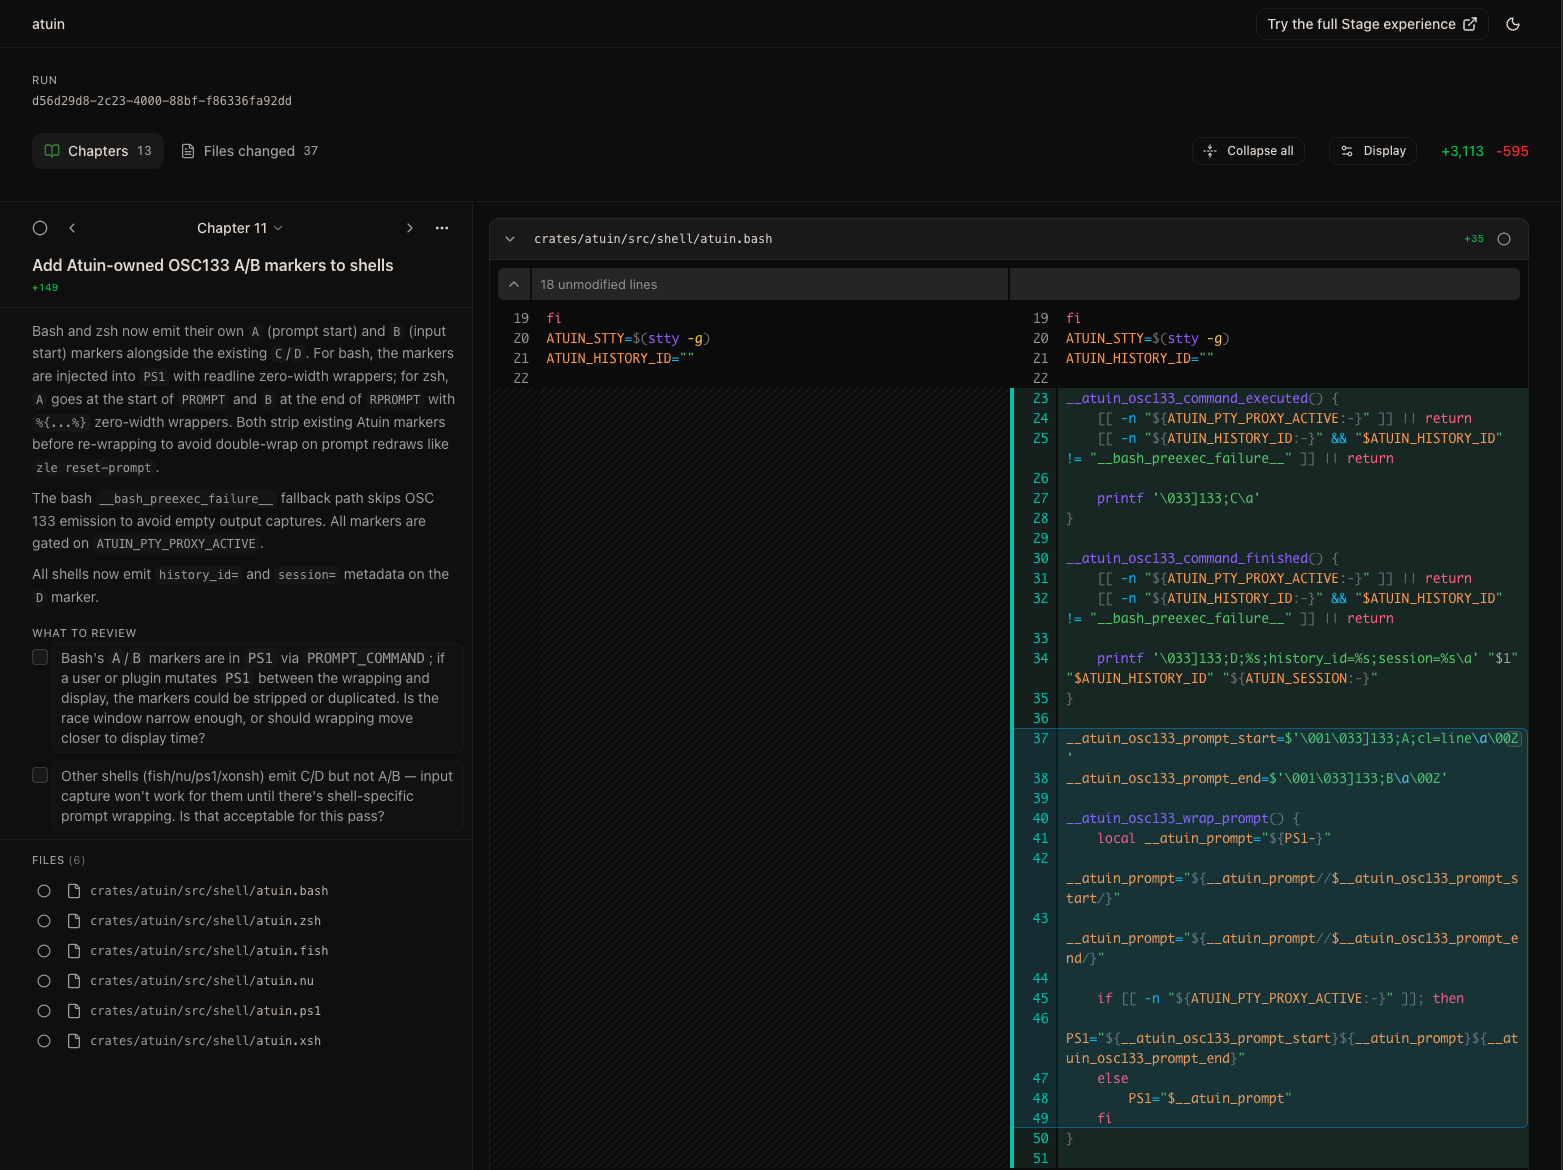
Task: Click the atuin project title
Action: click(x=48, y=24)
